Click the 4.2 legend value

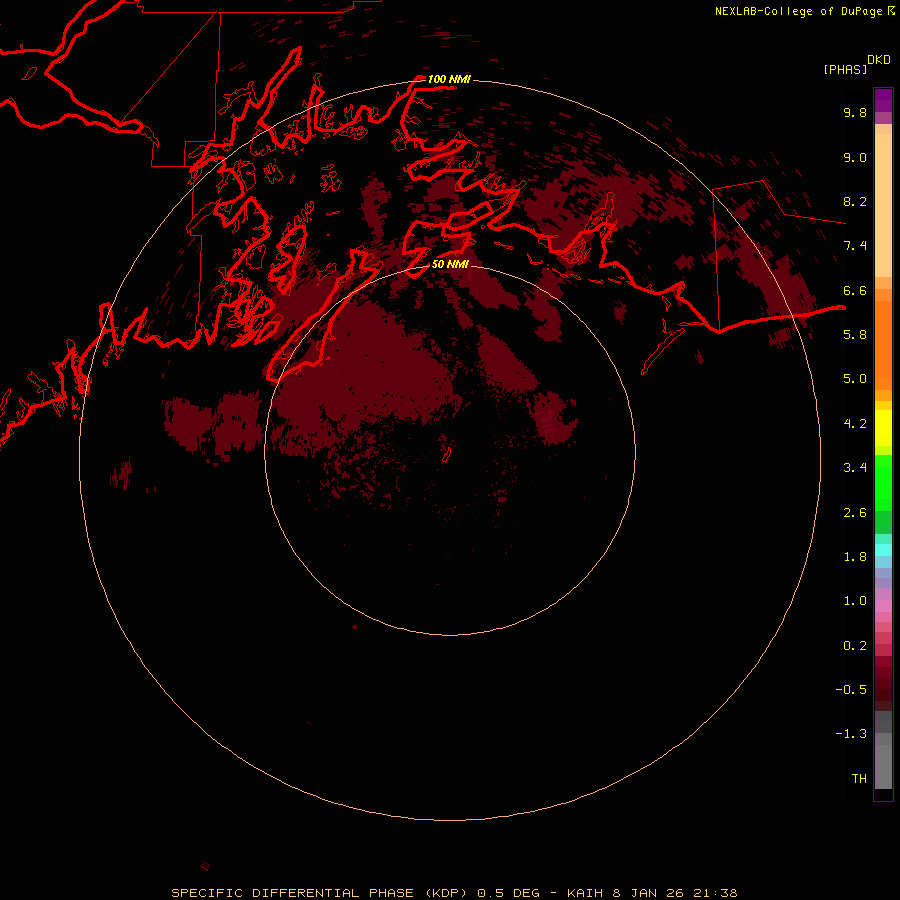(x=855, y=423)
